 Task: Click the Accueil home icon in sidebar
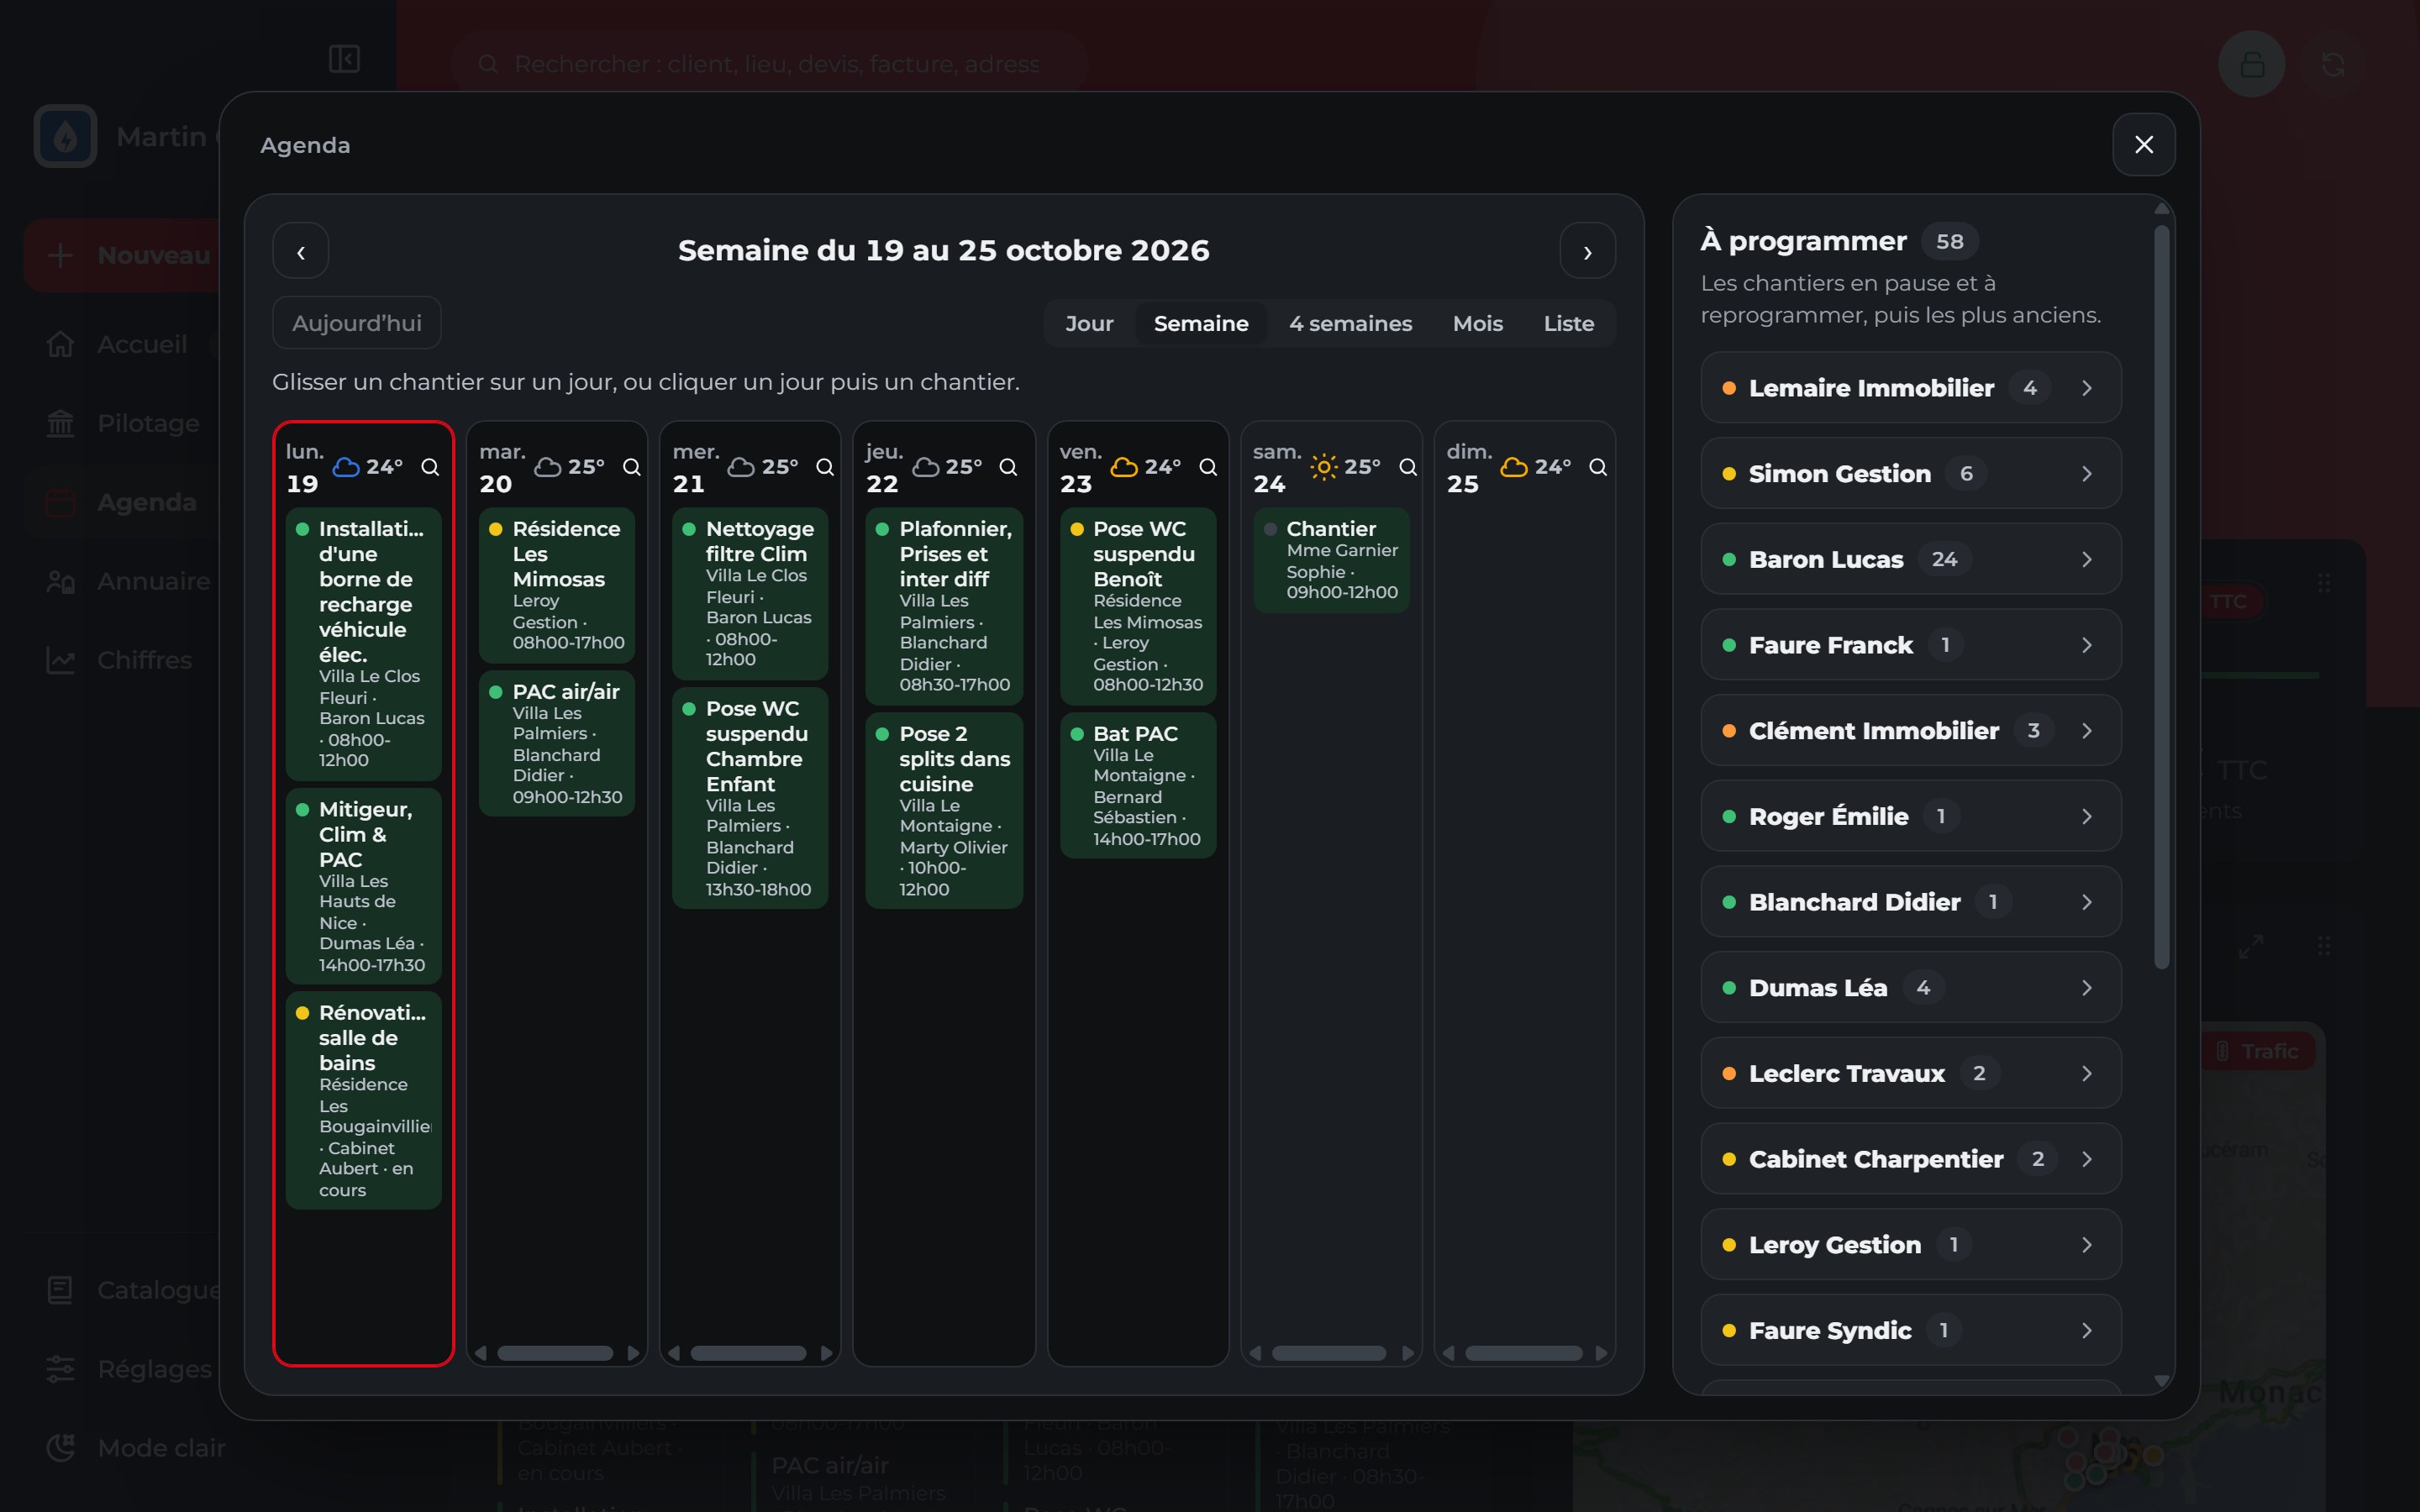coord(61,344)
